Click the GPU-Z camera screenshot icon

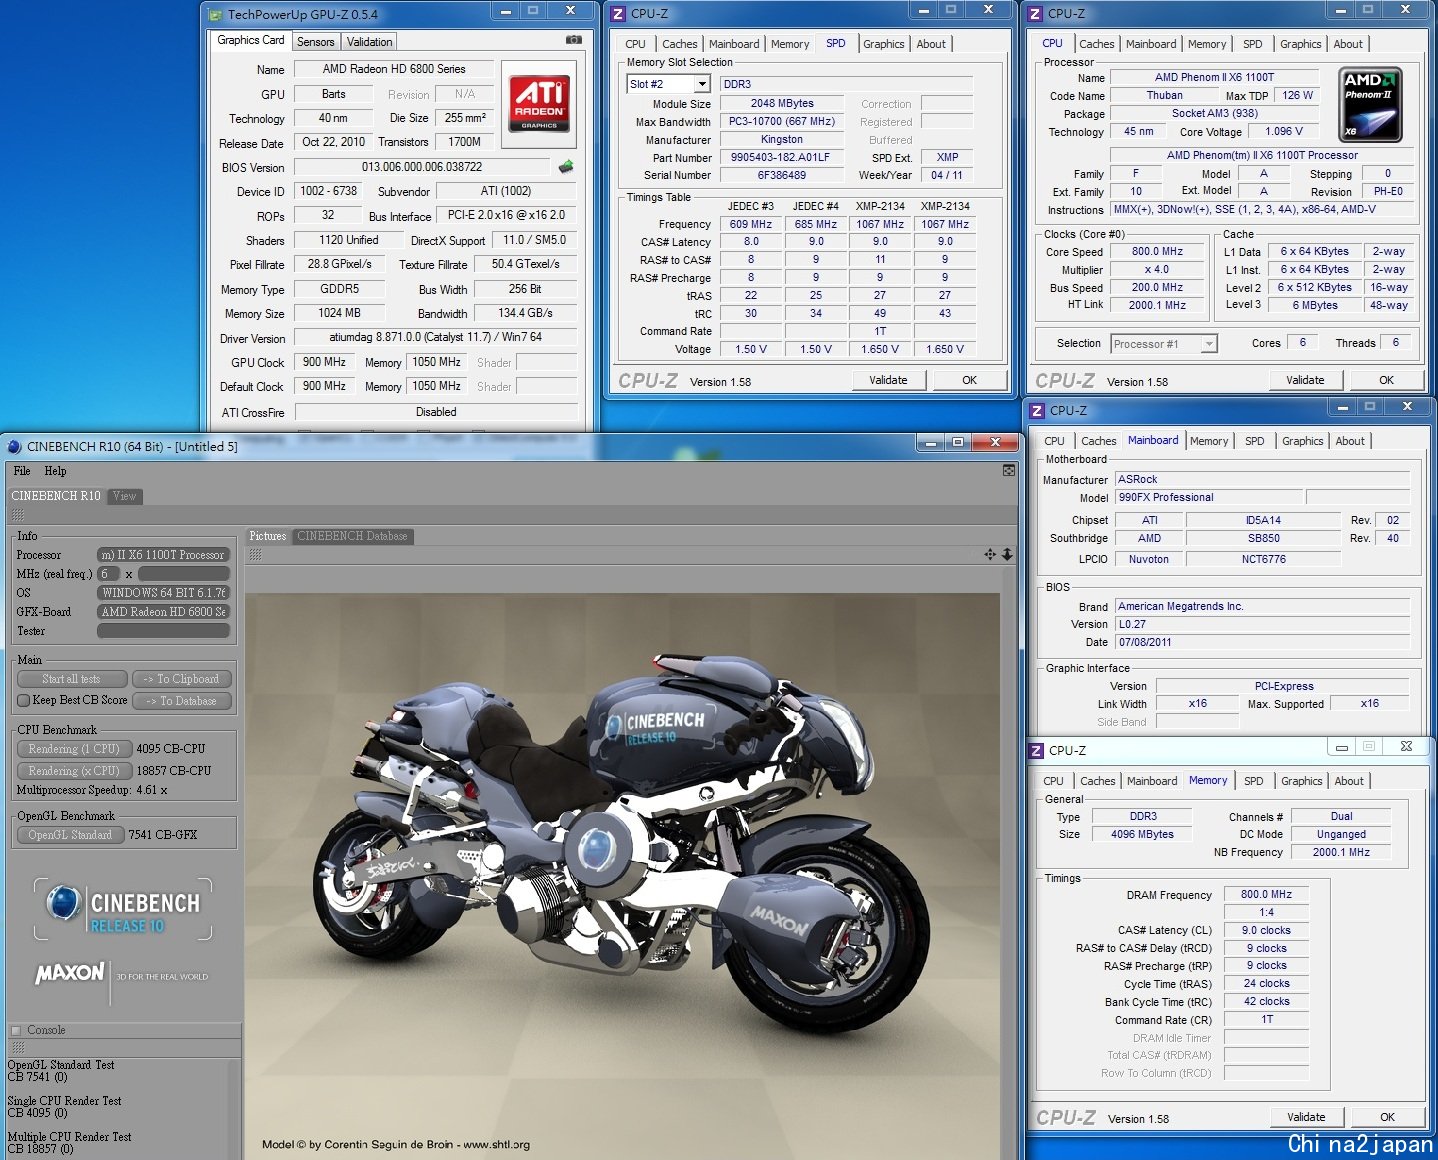pyautogui.click(x=574, y=40)
